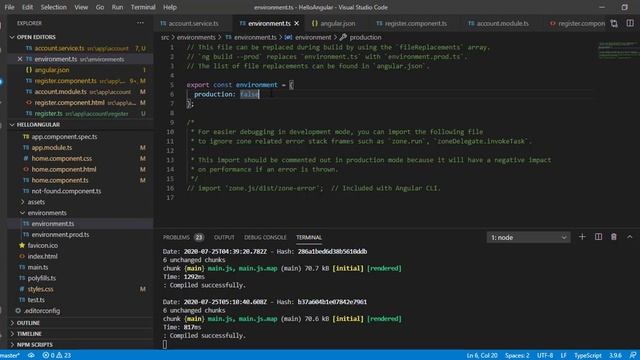
Task: Click the master branch status item
Action: (x=10, y=356)
